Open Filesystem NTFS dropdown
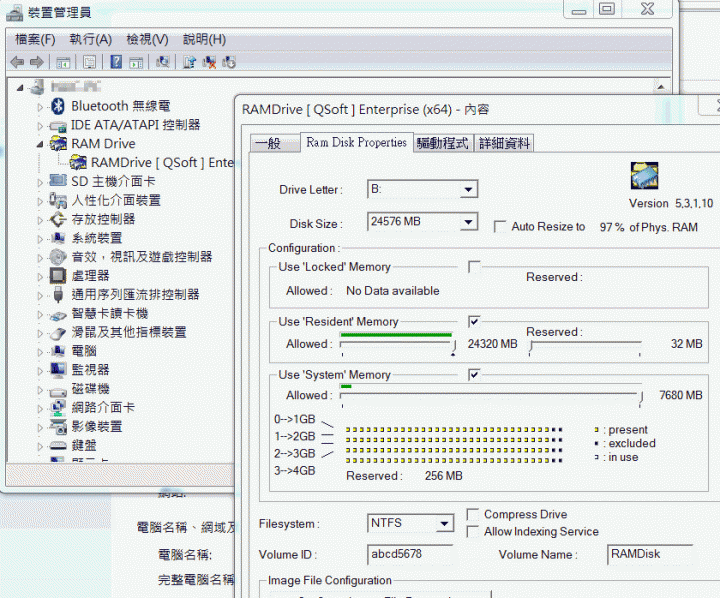 coord(444,523)
